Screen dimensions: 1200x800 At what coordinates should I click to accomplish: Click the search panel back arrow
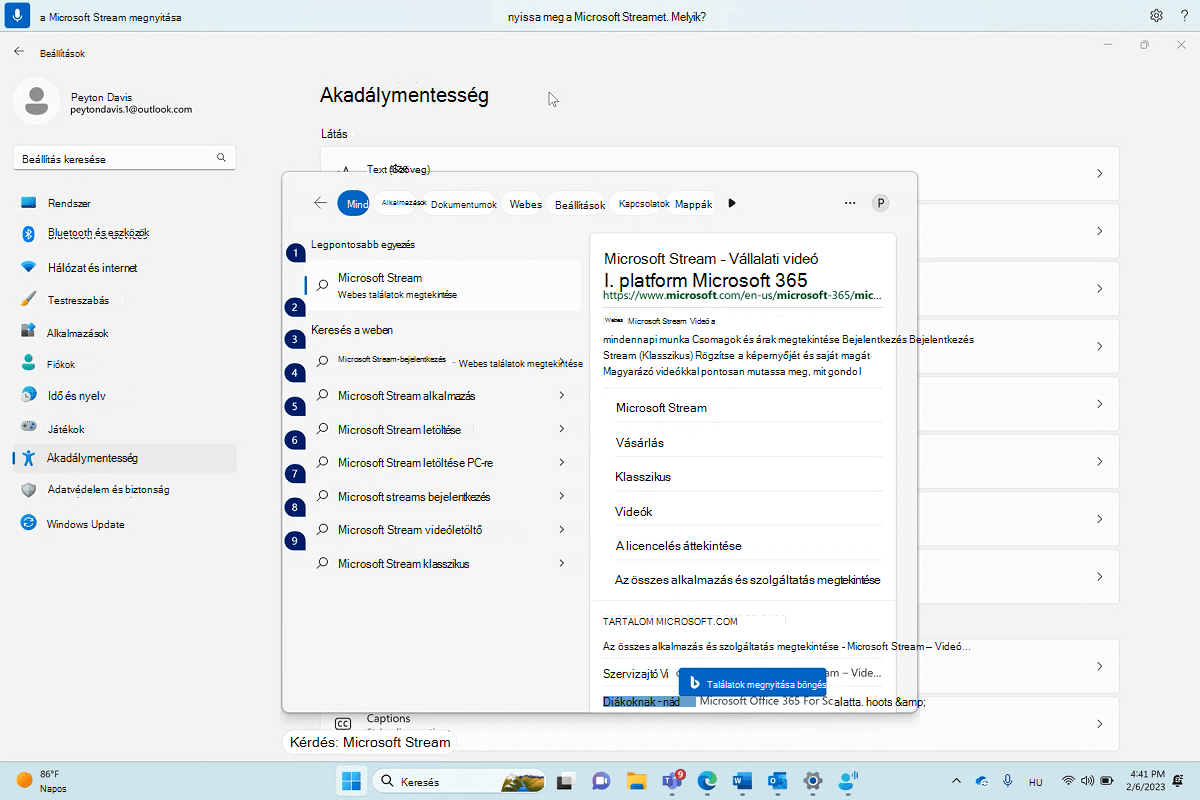coord(320,202)
